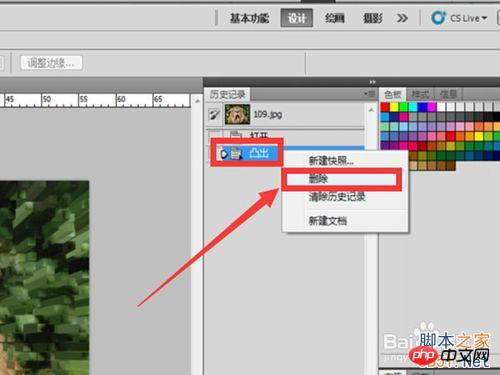
Task: Pick the magenta swatch in first row
Action: tap(432, 107)
